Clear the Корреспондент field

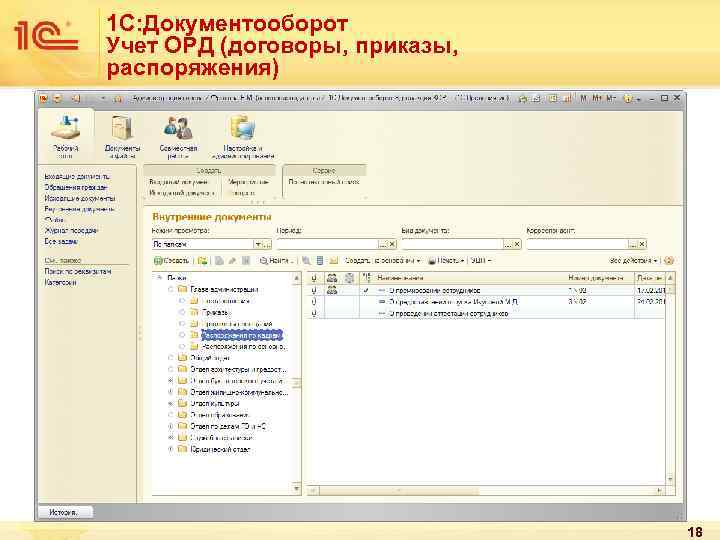click(642, 244)
